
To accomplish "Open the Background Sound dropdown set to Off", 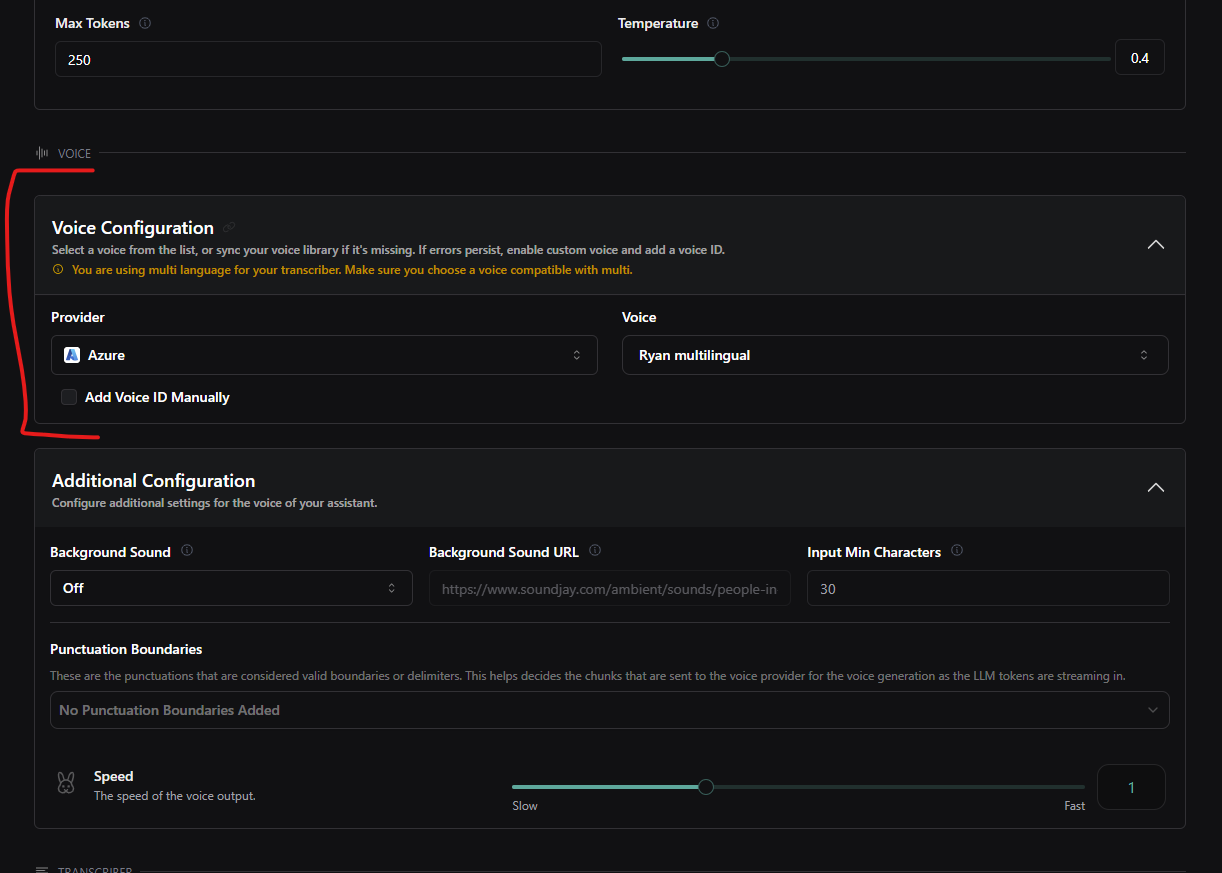I will 231,588.
